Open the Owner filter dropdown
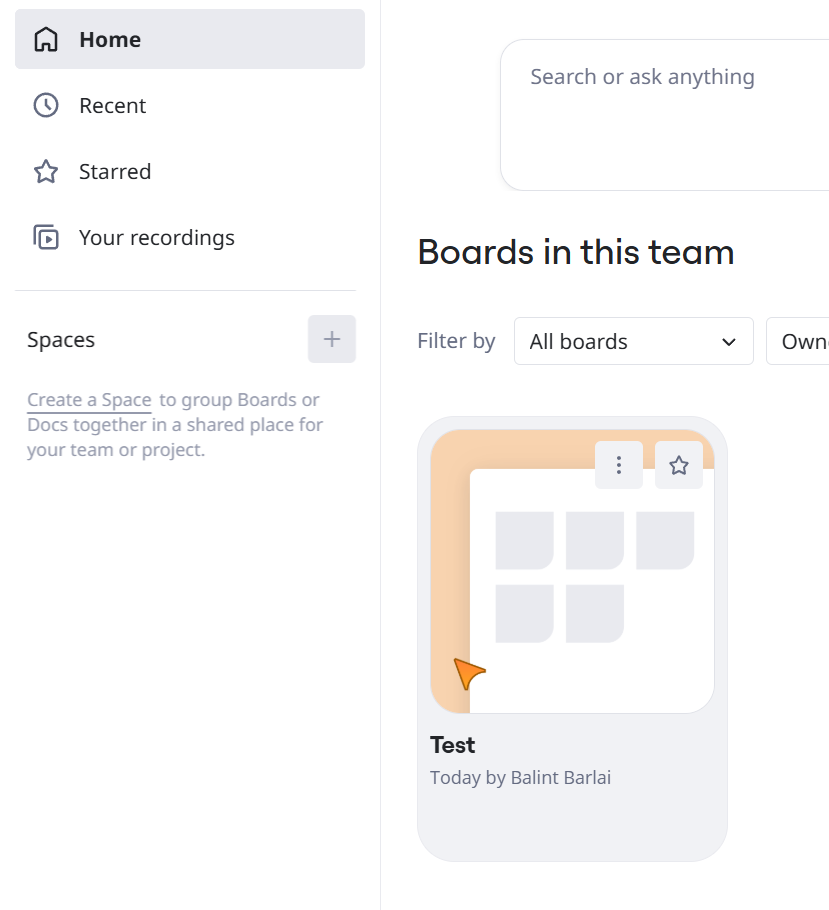 798,341
